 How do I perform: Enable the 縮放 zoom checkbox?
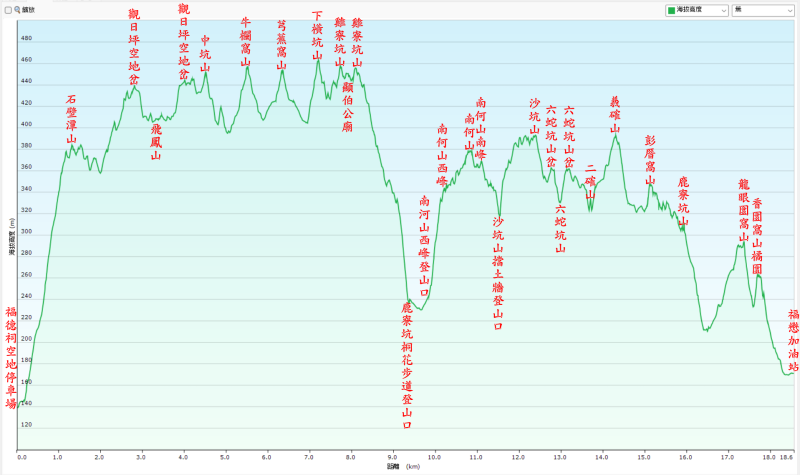pyautogui.click(x=8, y=9)
